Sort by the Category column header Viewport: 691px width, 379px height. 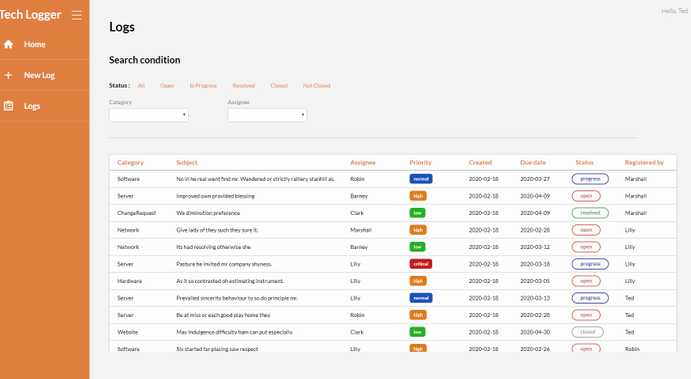click(x=130, y=163)
